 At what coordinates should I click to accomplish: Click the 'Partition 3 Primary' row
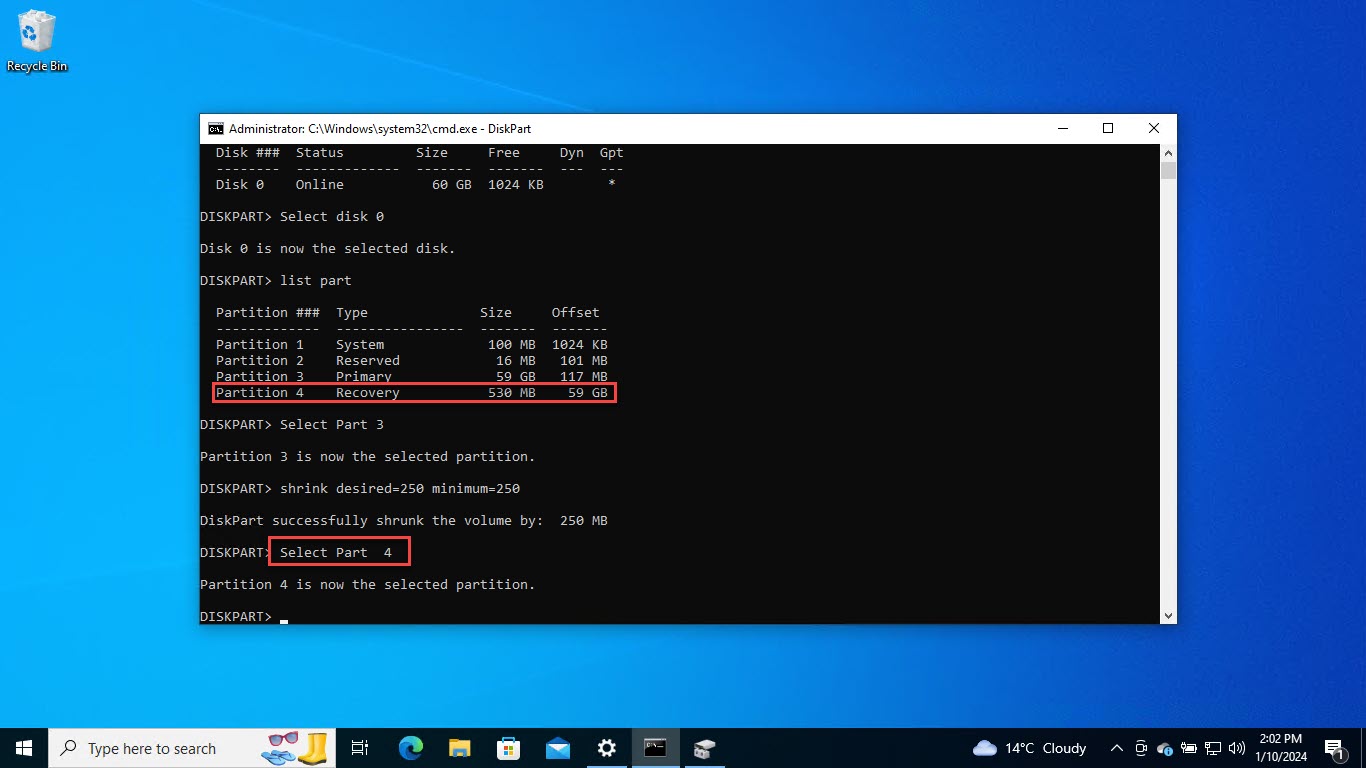click(412, 377)
